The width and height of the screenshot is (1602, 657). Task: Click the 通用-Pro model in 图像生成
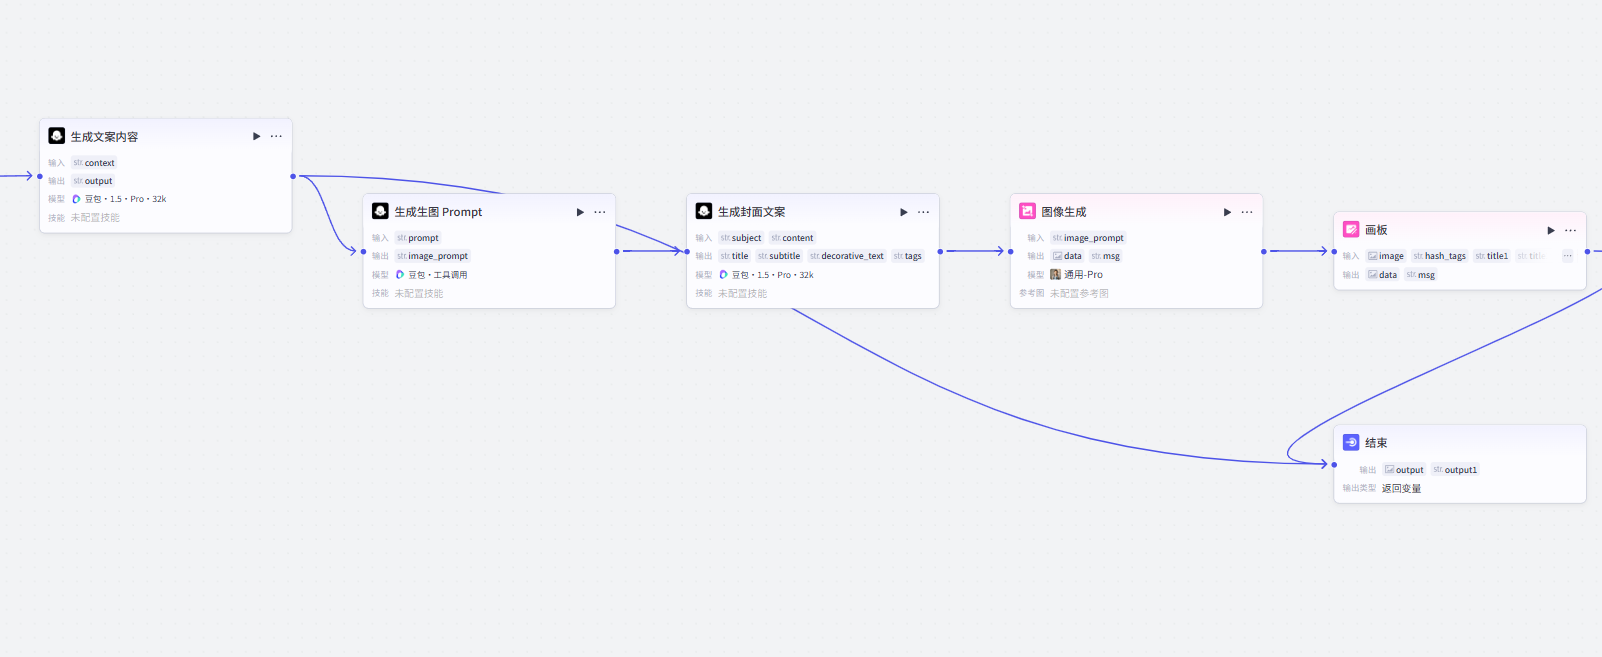pyautogui.click(x=1082, y=275)
